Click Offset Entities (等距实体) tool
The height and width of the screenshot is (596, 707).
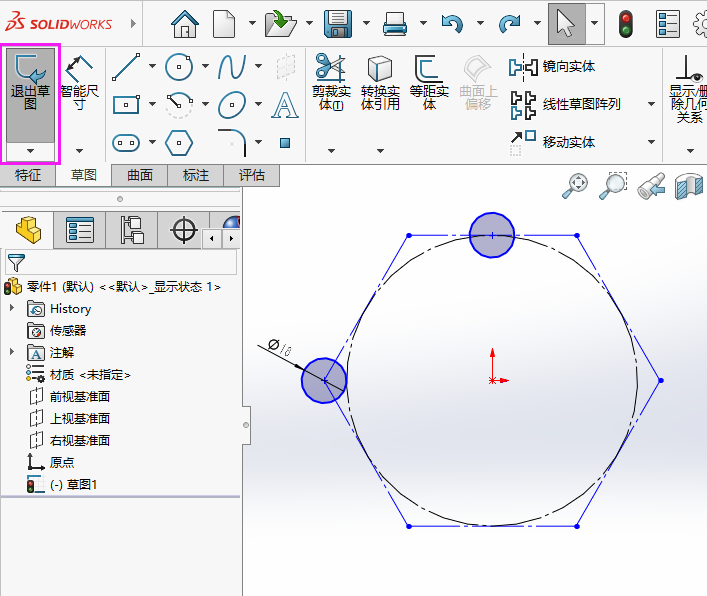(429, 82)
